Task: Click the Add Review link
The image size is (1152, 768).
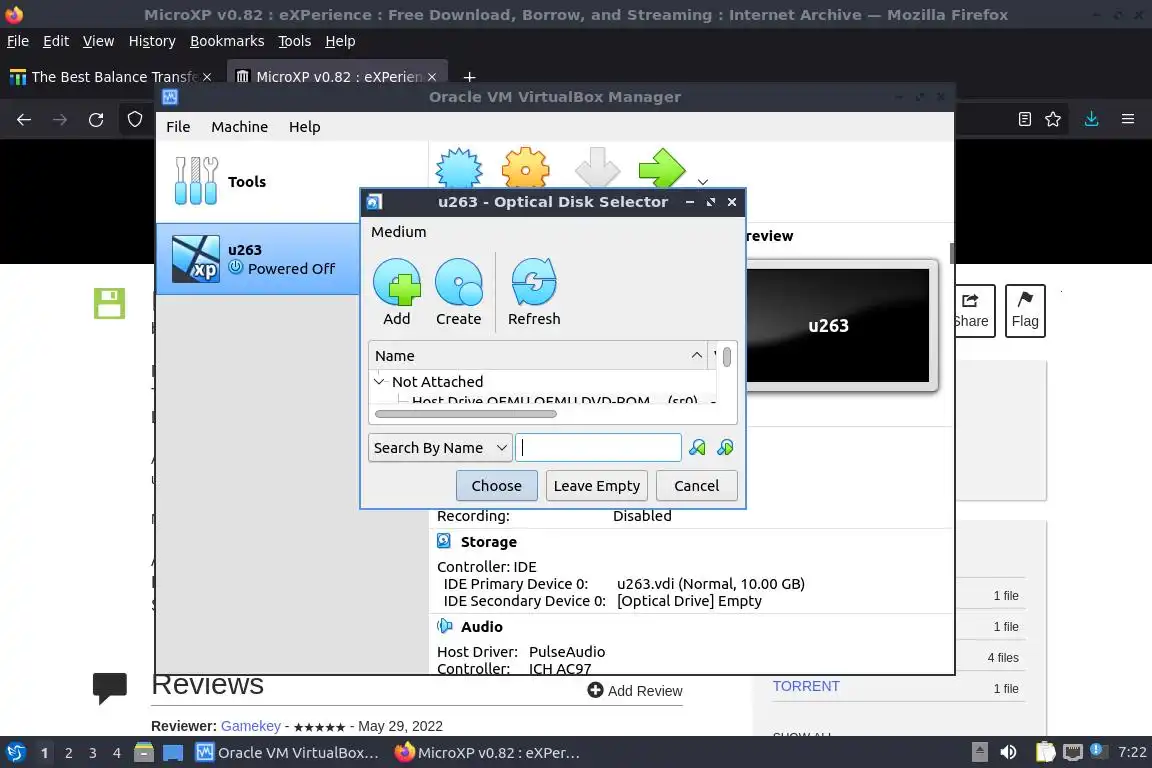Action: pyautogui.click(x=635, y=691)
